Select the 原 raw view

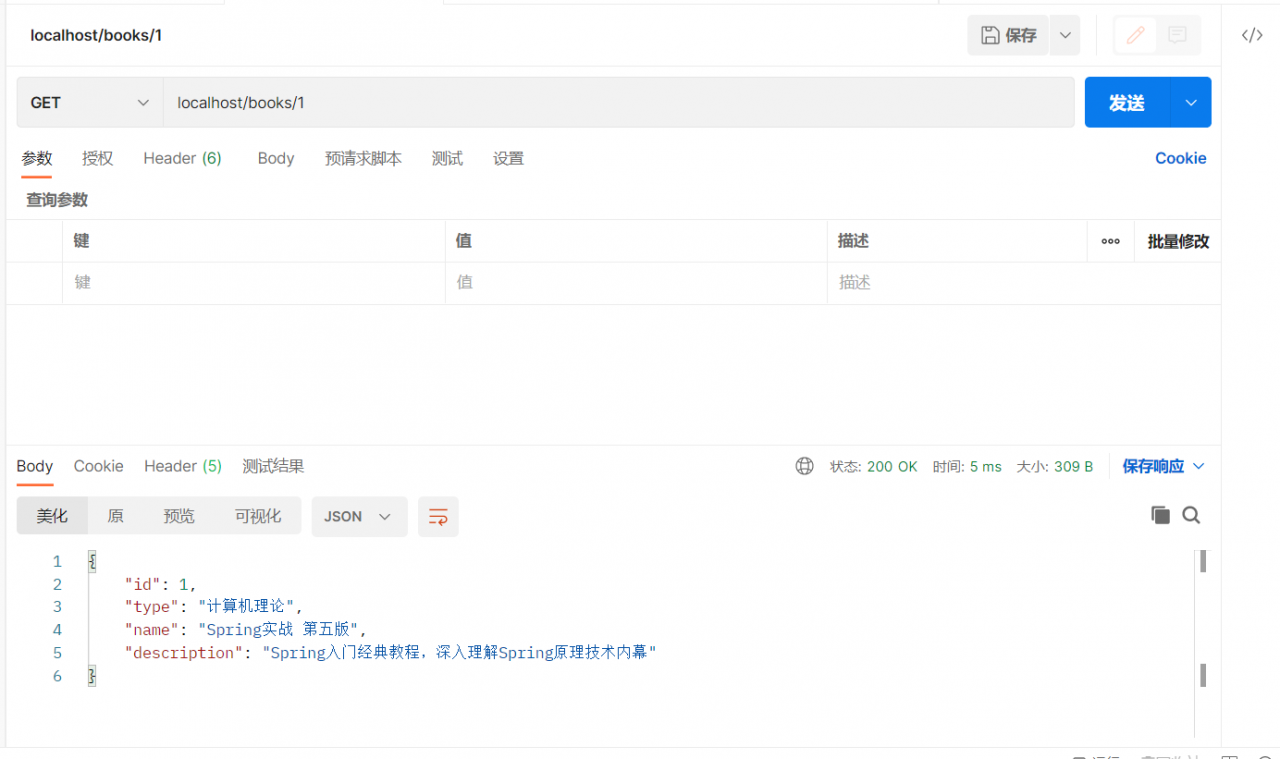115,516
